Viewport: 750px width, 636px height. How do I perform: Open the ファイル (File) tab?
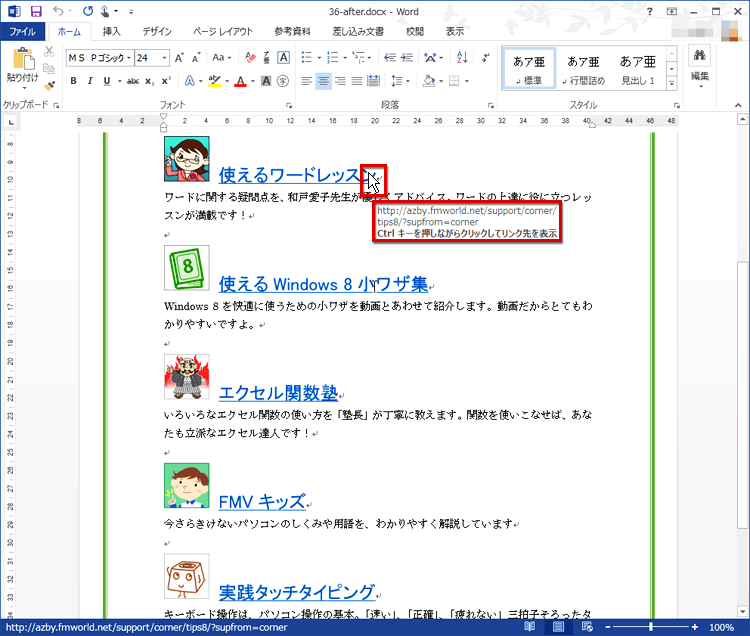pos(22,32)
